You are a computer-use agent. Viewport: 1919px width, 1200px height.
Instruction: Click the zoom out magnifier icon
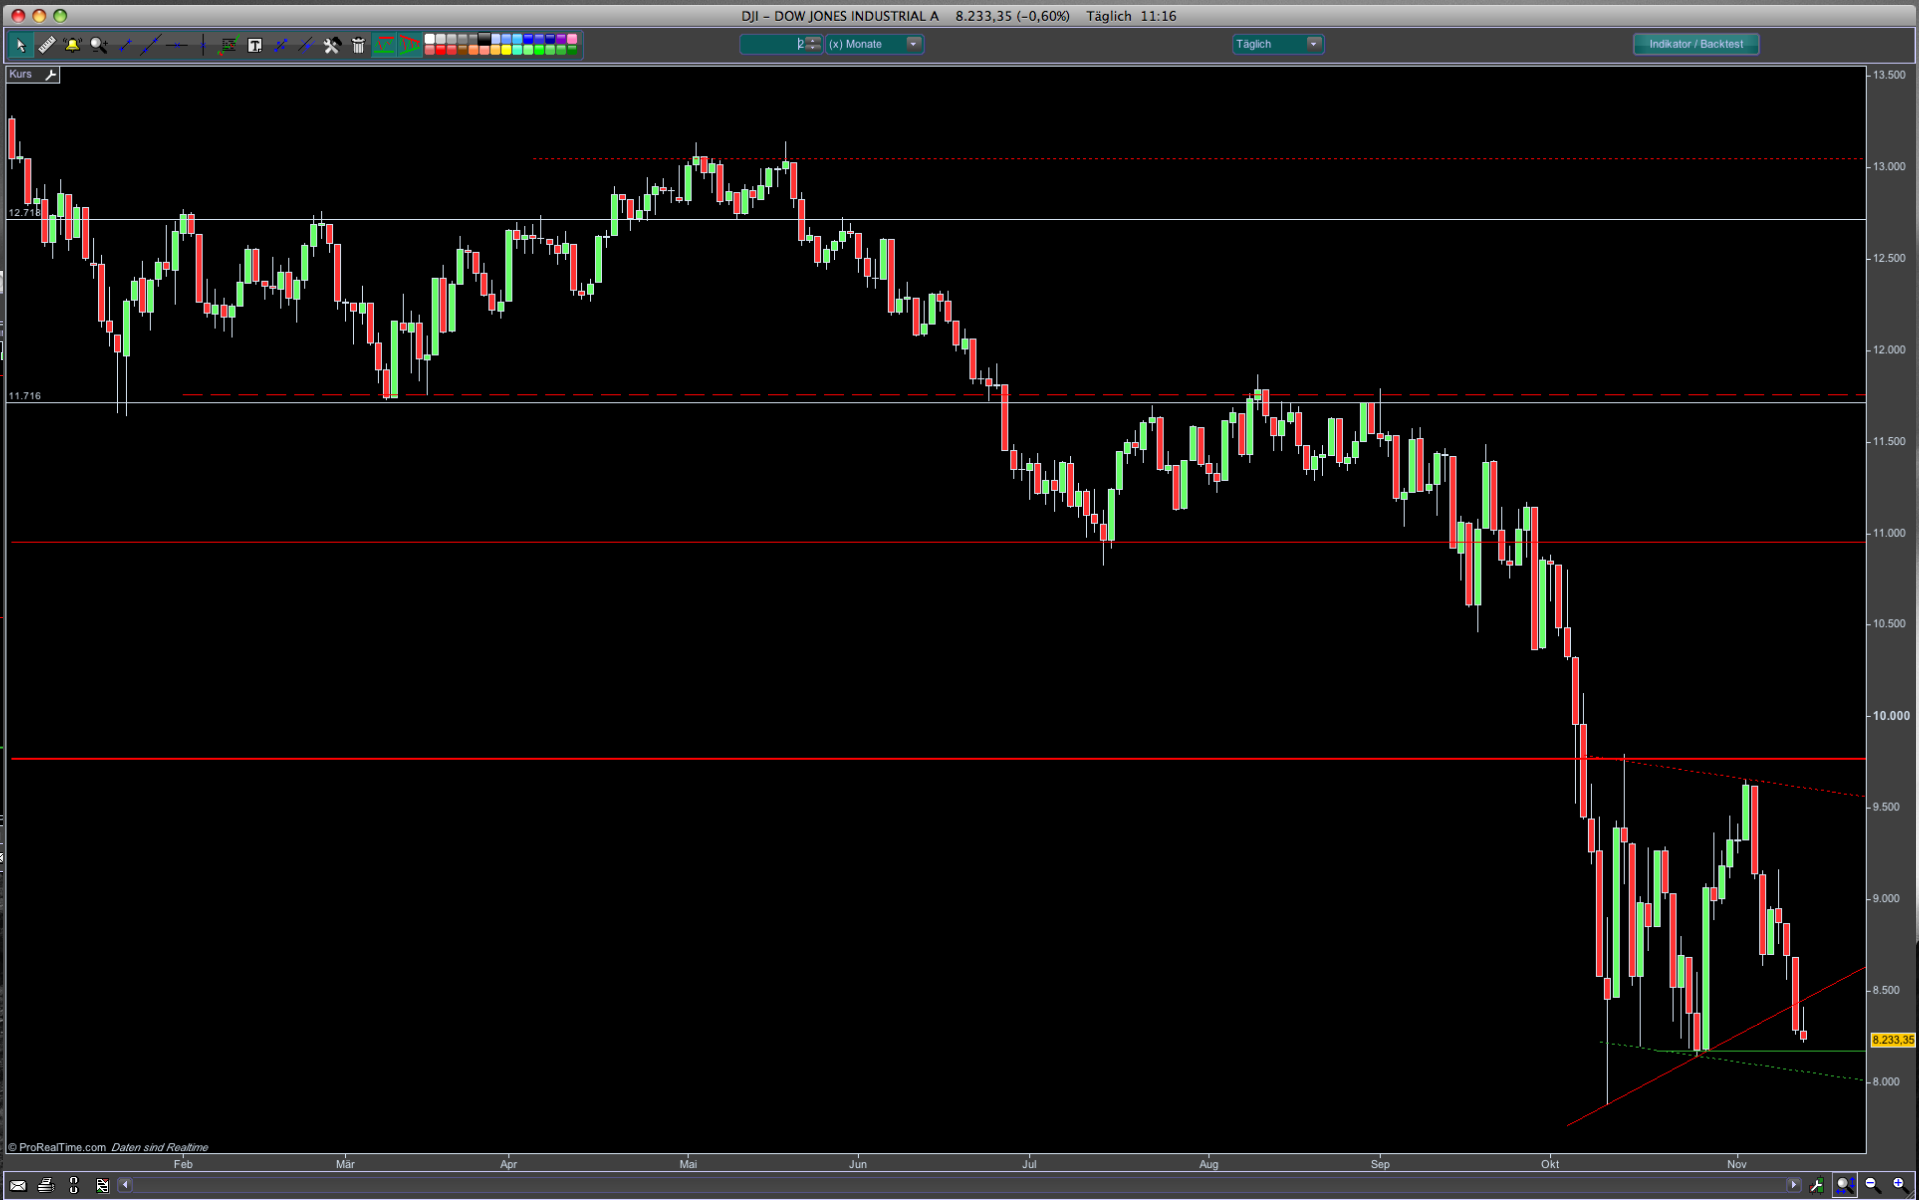(1872, 1186)
